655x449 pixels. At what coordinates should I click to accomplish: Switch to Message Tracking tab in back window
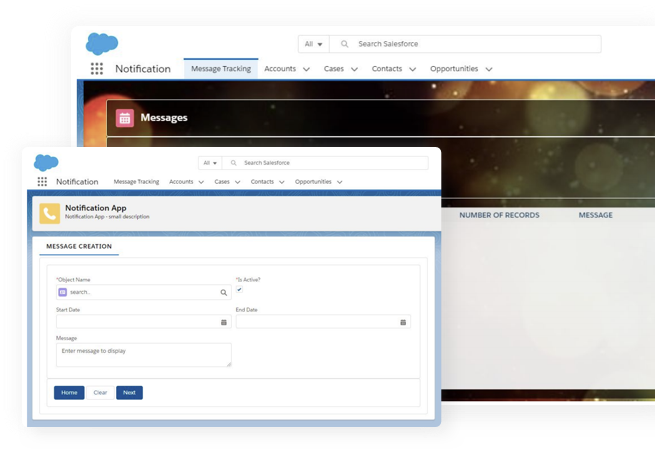click(x=222, y=69)
